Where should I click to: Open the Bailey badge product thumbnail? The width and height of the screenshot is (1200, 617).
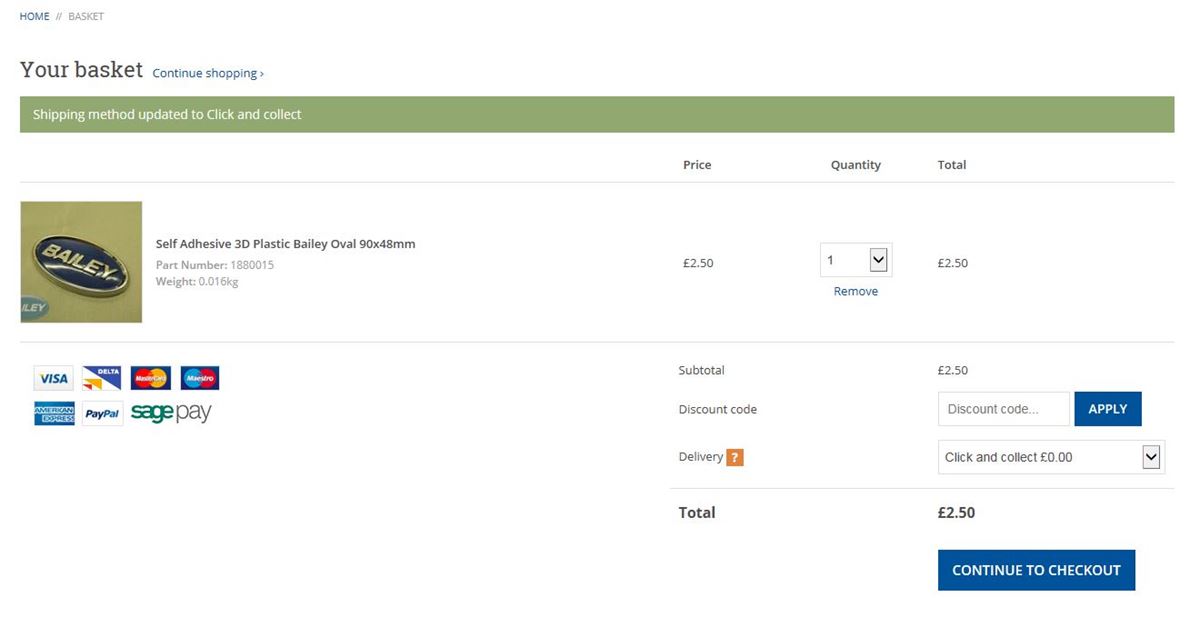coord(81,262)
